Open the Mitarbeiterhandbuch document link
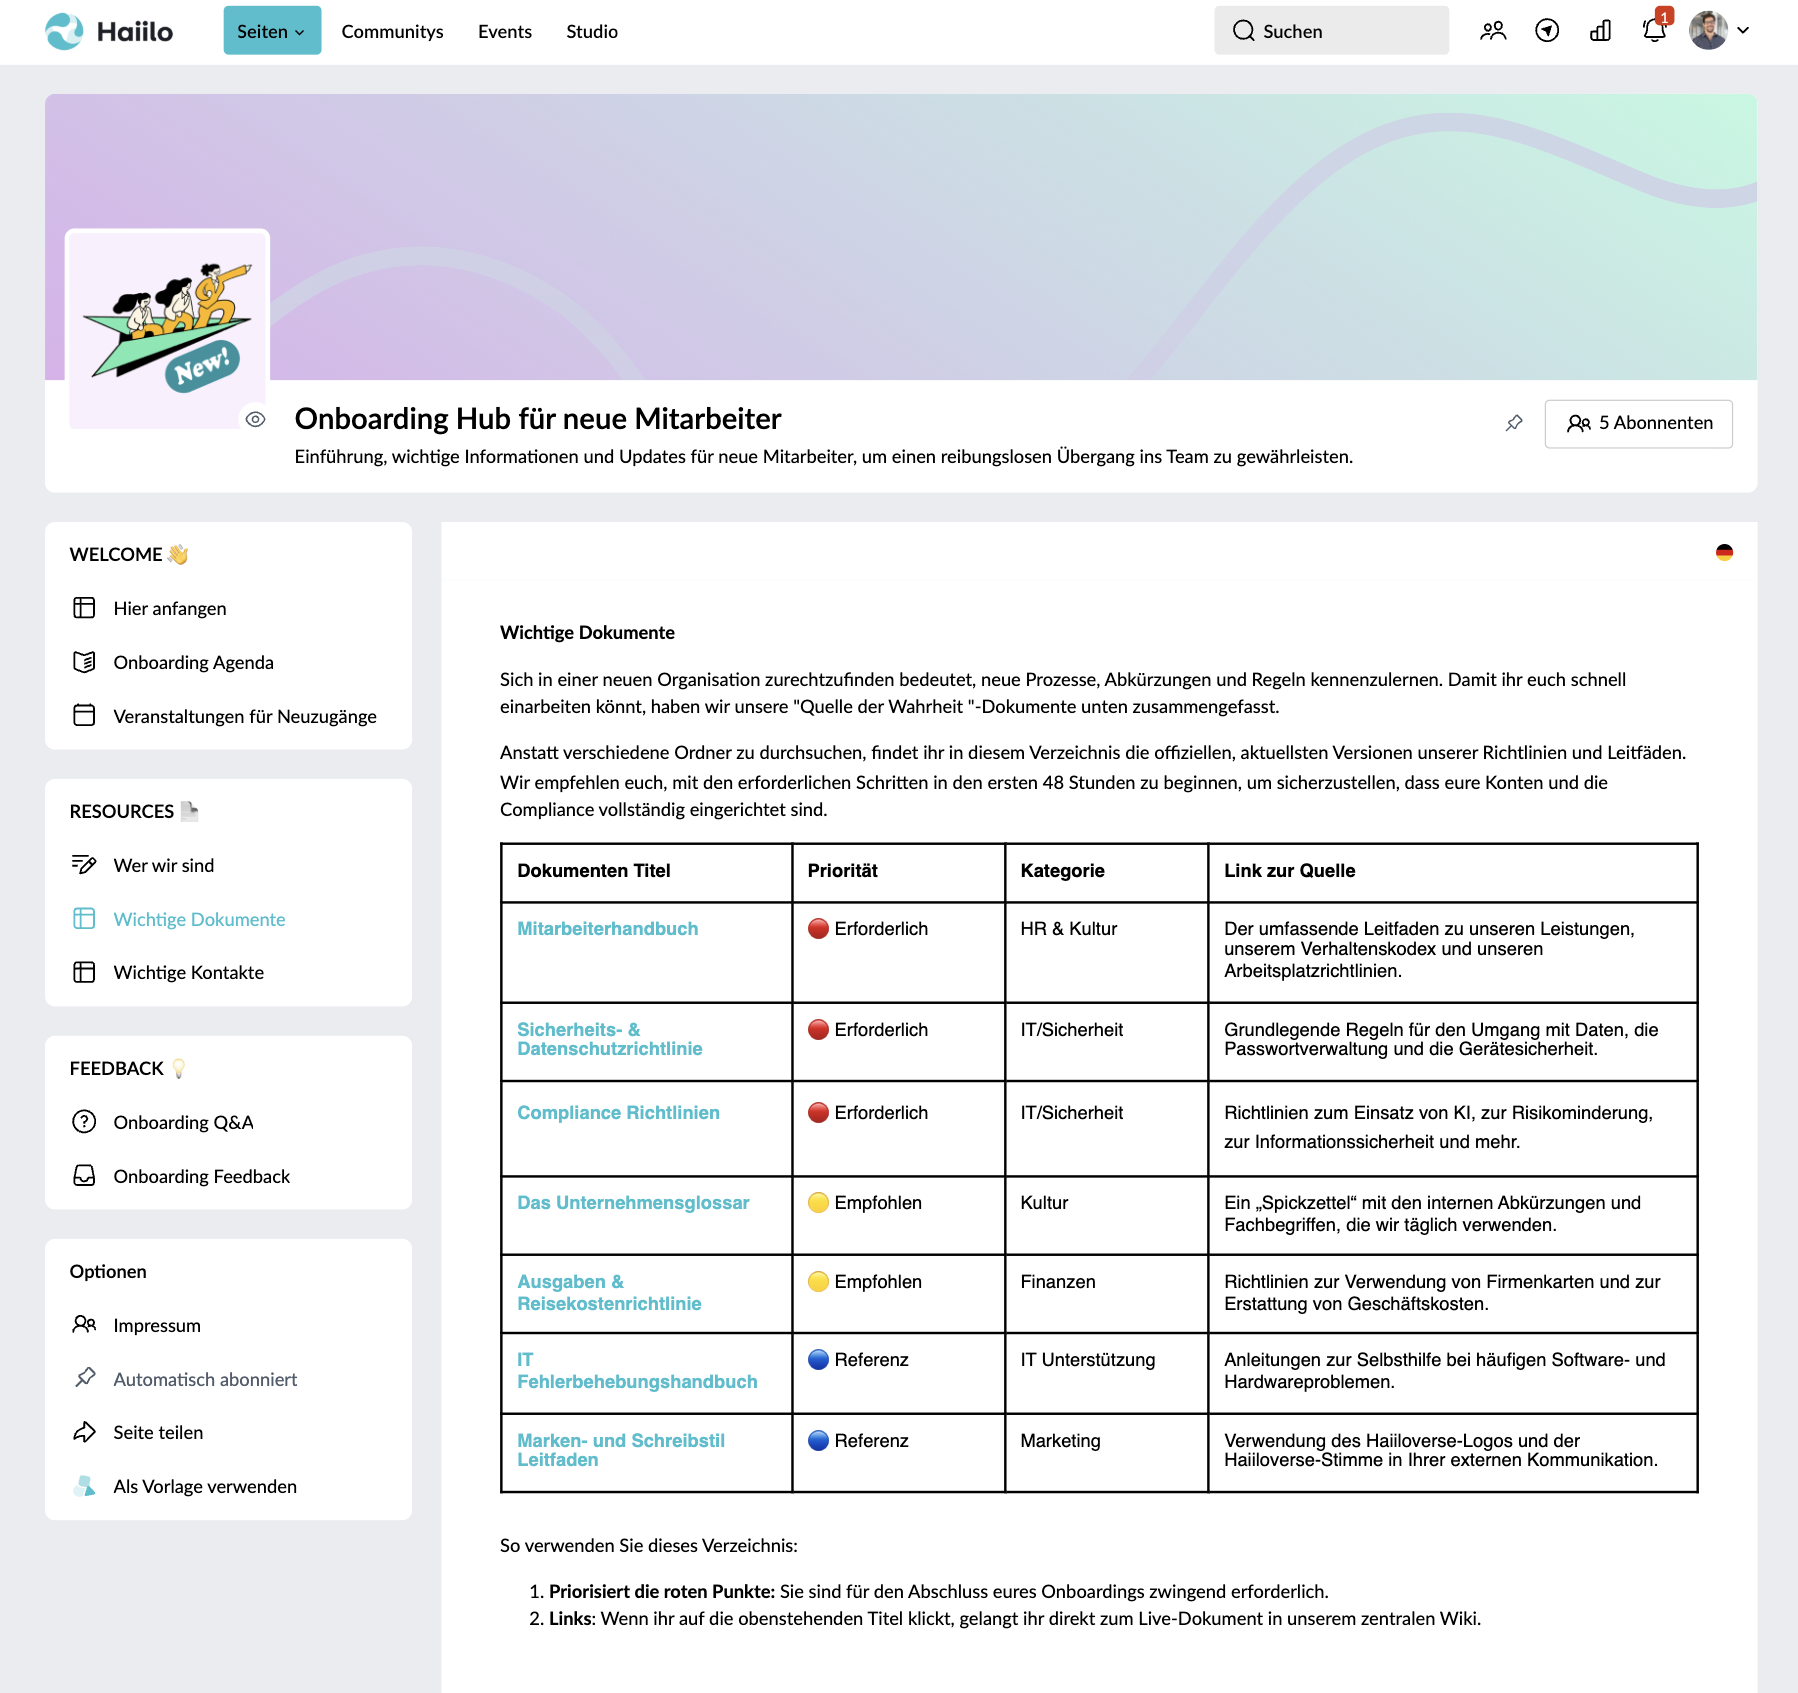This screenshot has width=1798, height=1693. pos(608,928)
